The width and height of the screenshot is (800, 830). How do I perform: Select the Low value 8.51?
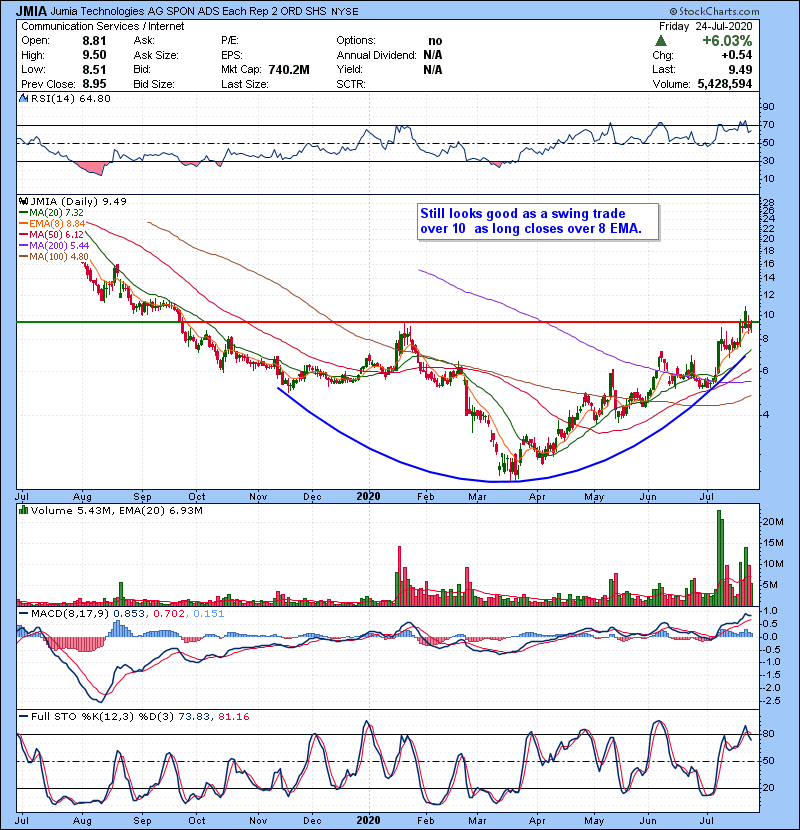pyautogui.click(x=94, y=69)
